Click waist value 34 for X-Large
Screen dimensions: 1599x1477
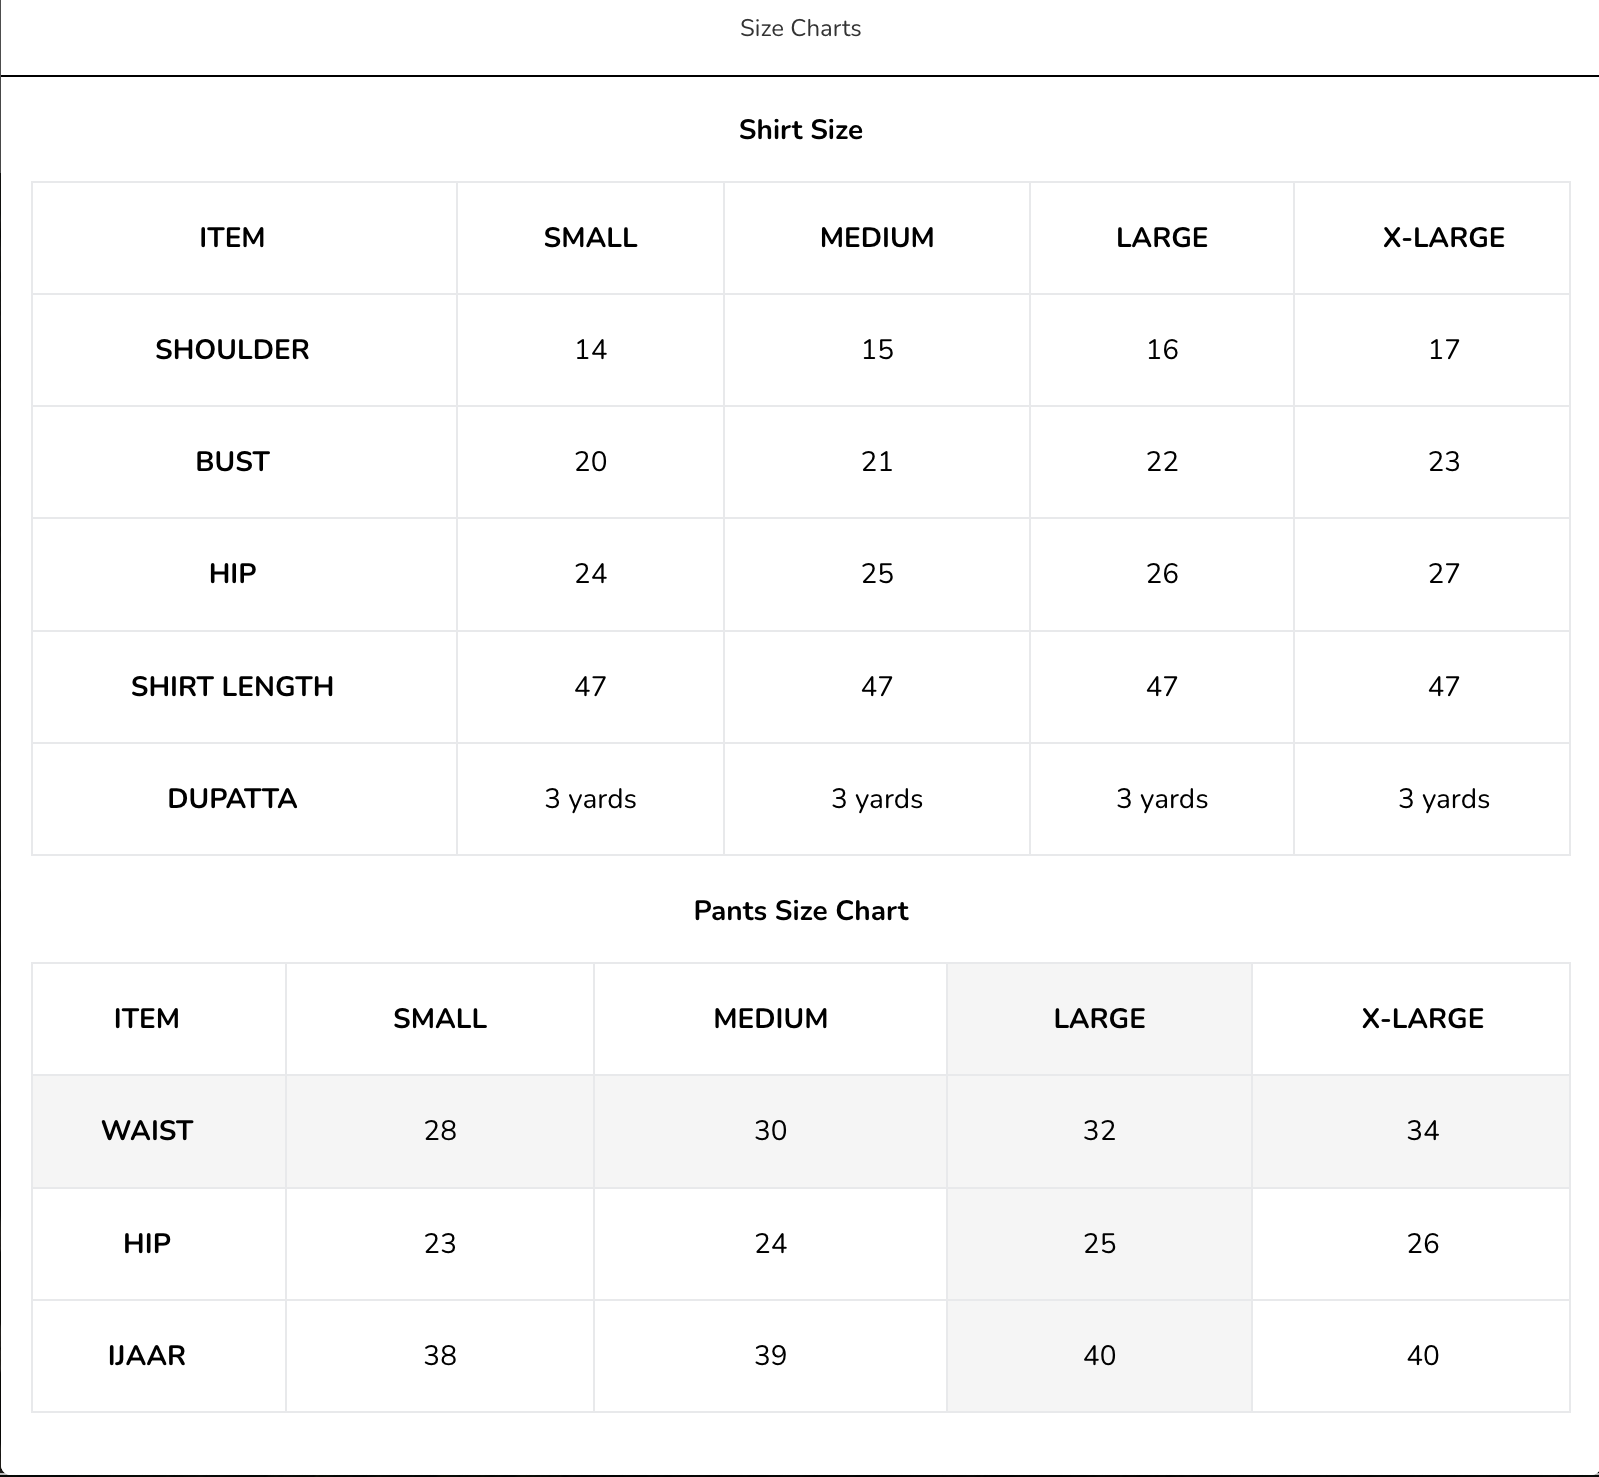click(1422, 1131)
